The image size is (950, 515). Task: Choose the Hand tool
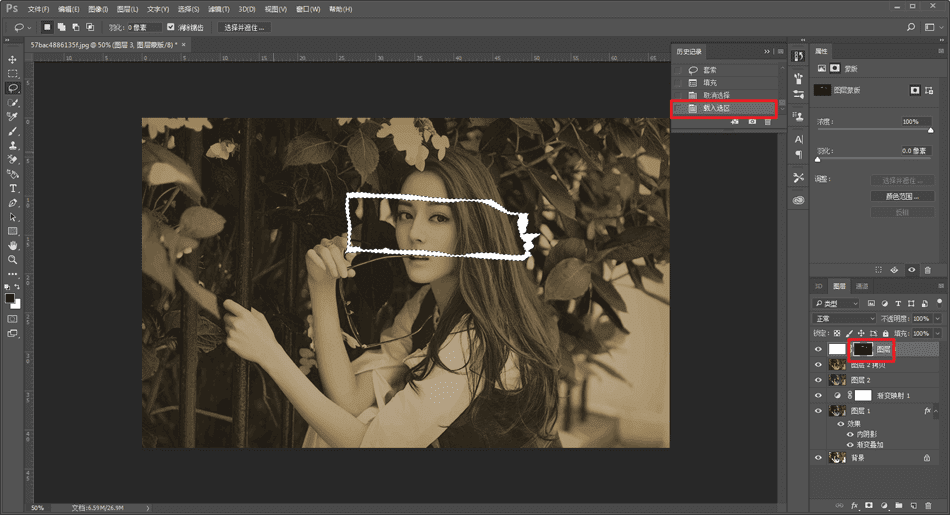[x=13, y=245]
